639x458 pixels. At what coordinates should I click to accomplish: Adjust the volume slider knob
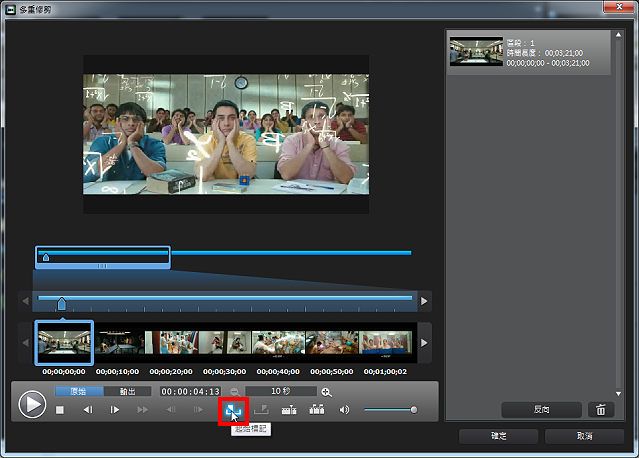pos(414,410)
